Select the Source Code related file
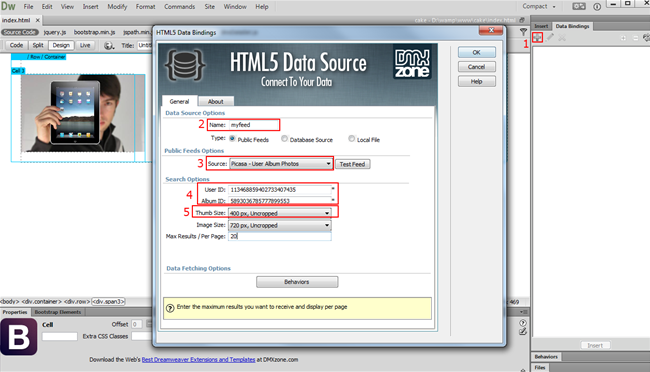650x372 pixels. tap(19, 32)
